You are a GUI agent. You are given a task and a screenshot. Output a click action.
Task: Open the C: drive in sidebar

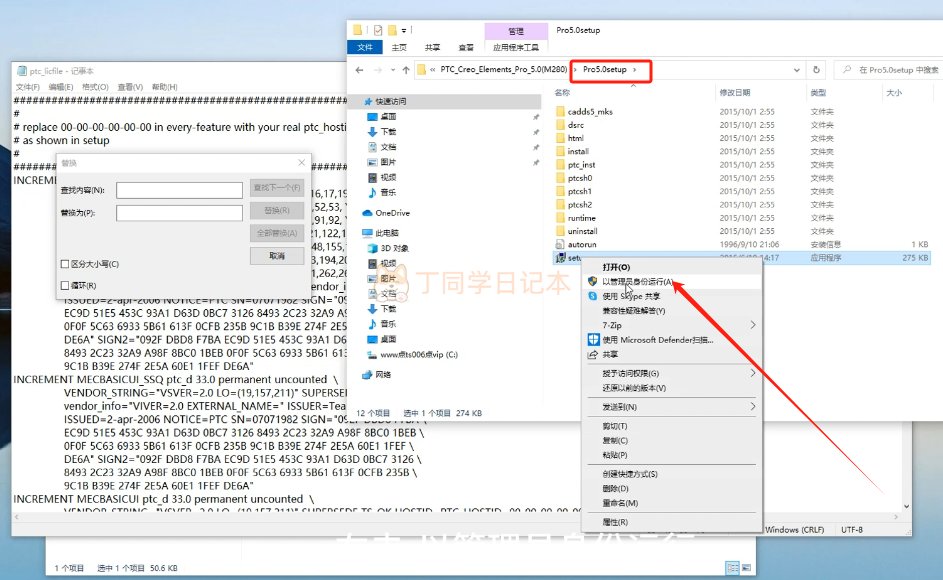click(413, 354)
